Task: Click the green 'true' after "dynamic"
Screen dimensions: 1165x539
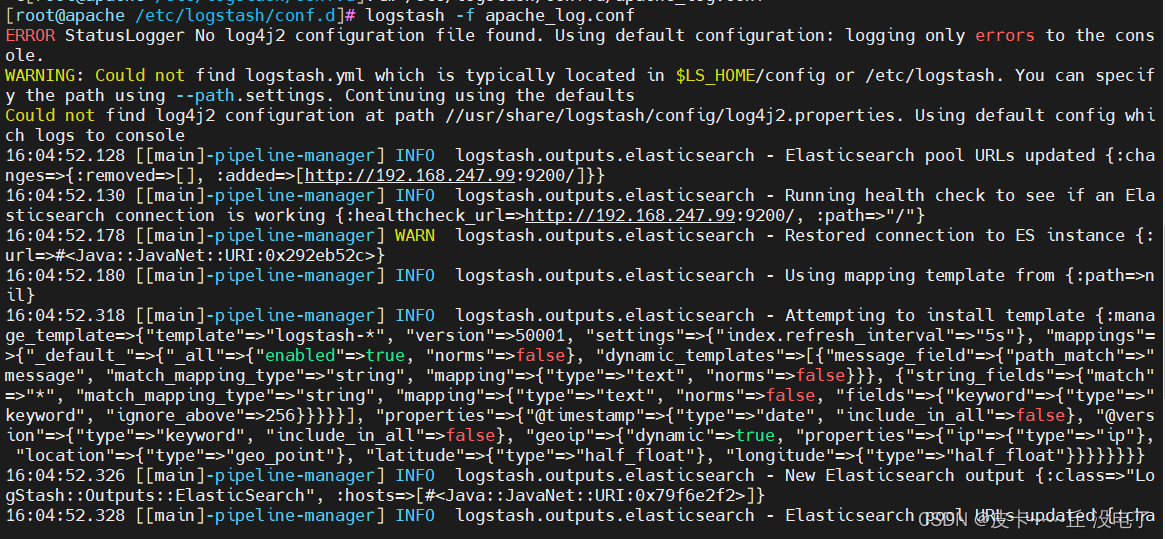Action: click(755, 436)
